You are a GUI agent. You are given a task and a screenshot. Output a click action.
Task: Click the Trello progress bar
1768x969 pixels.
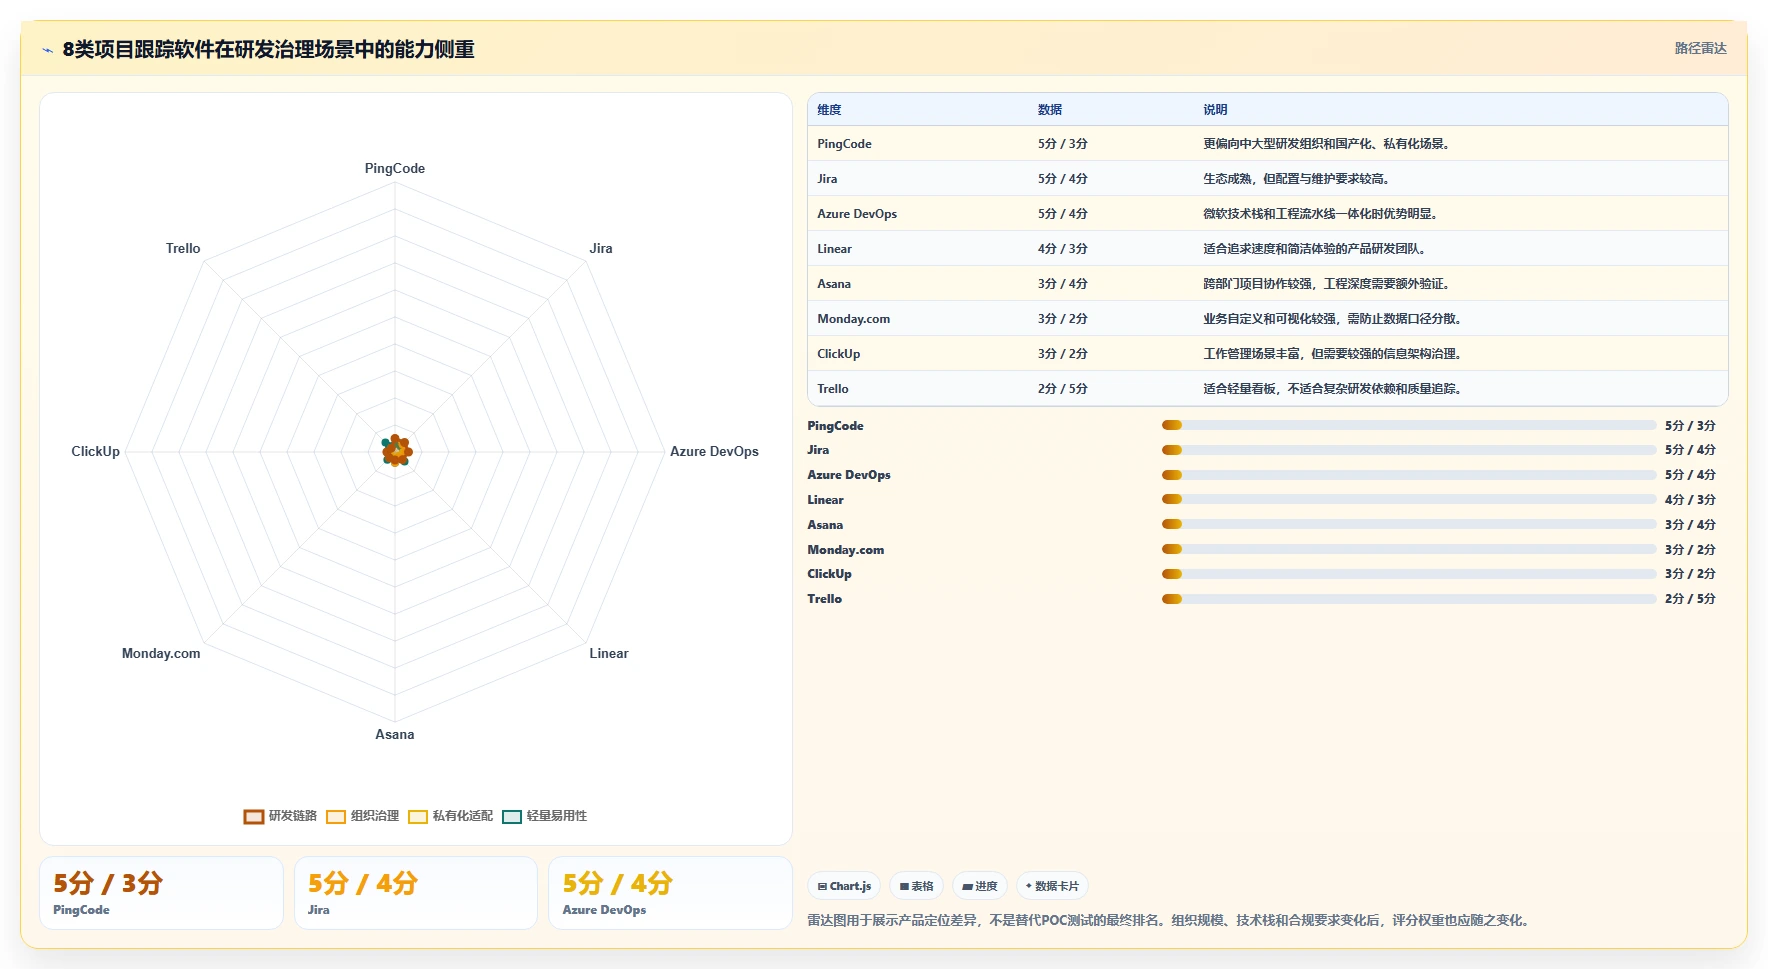(1409, 599)
